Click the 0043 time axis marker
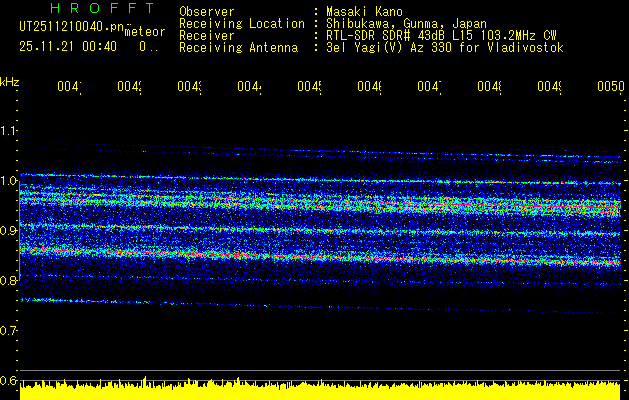The width and height of the screenshot is (629, 400). coord(189,86)
